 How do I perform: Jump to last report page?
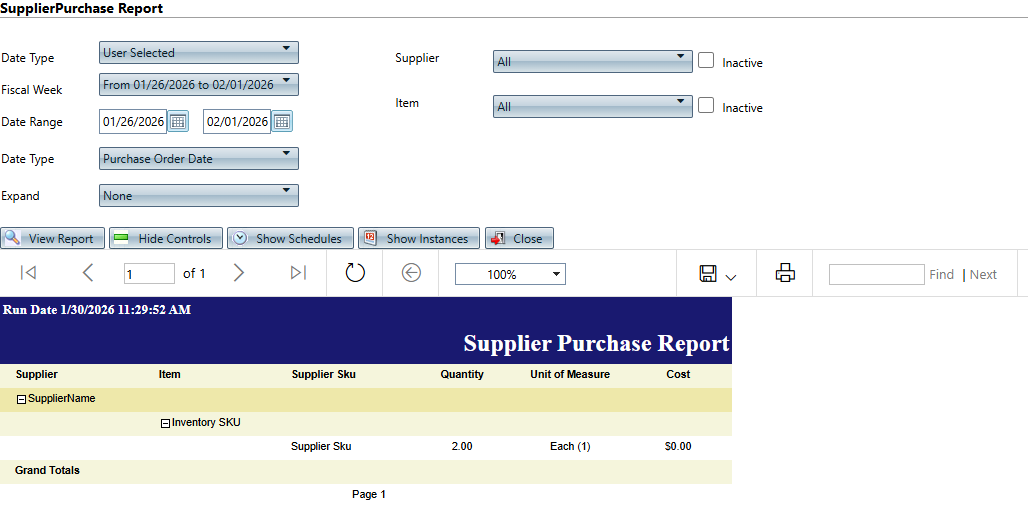click(297, 273)
